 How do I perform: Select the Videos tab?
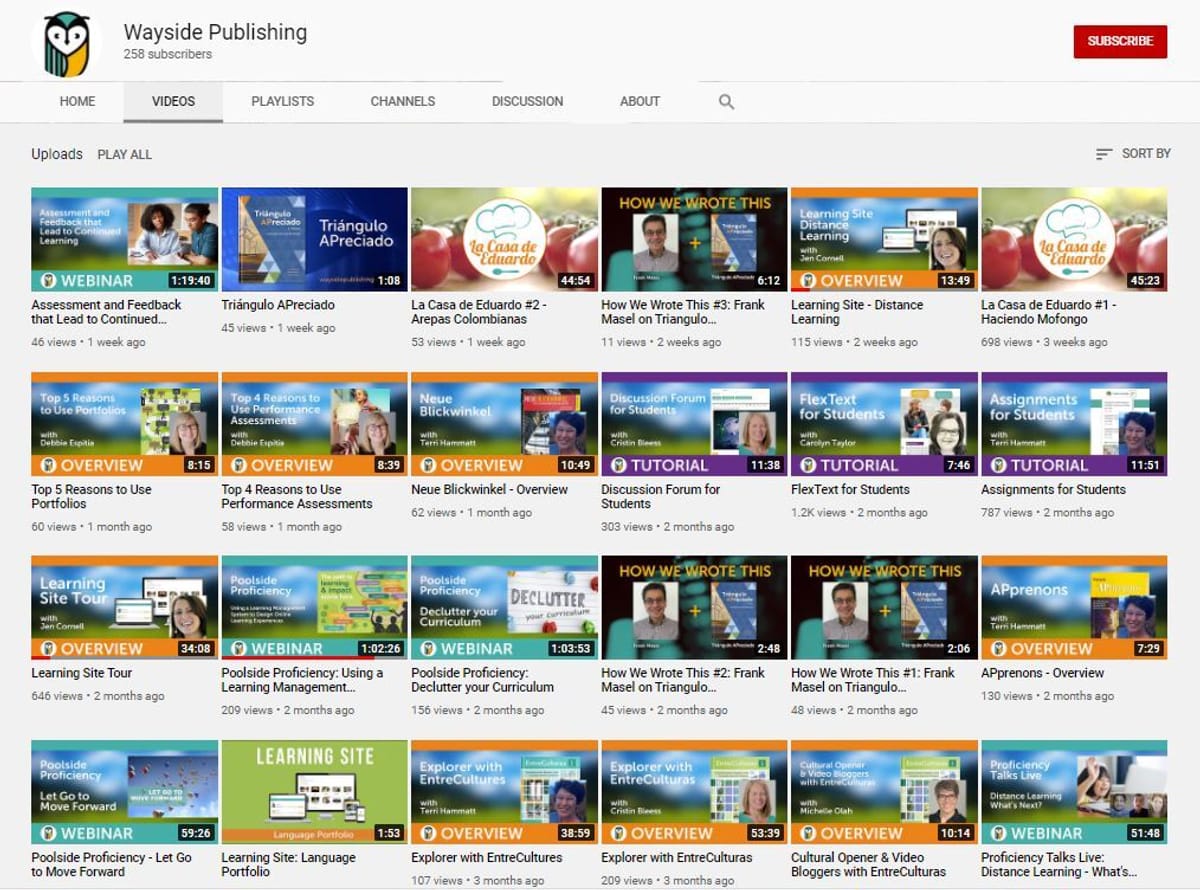173,101
